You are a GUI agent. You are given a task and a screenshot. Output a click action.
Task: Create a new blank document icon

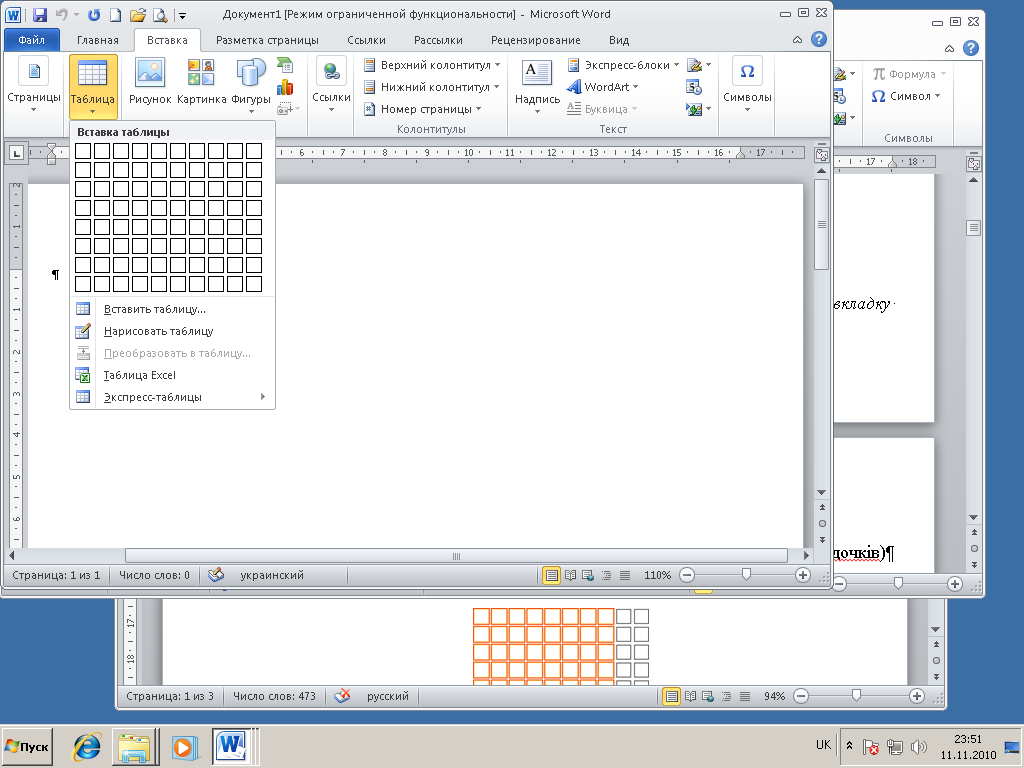(x=115, y=14)
